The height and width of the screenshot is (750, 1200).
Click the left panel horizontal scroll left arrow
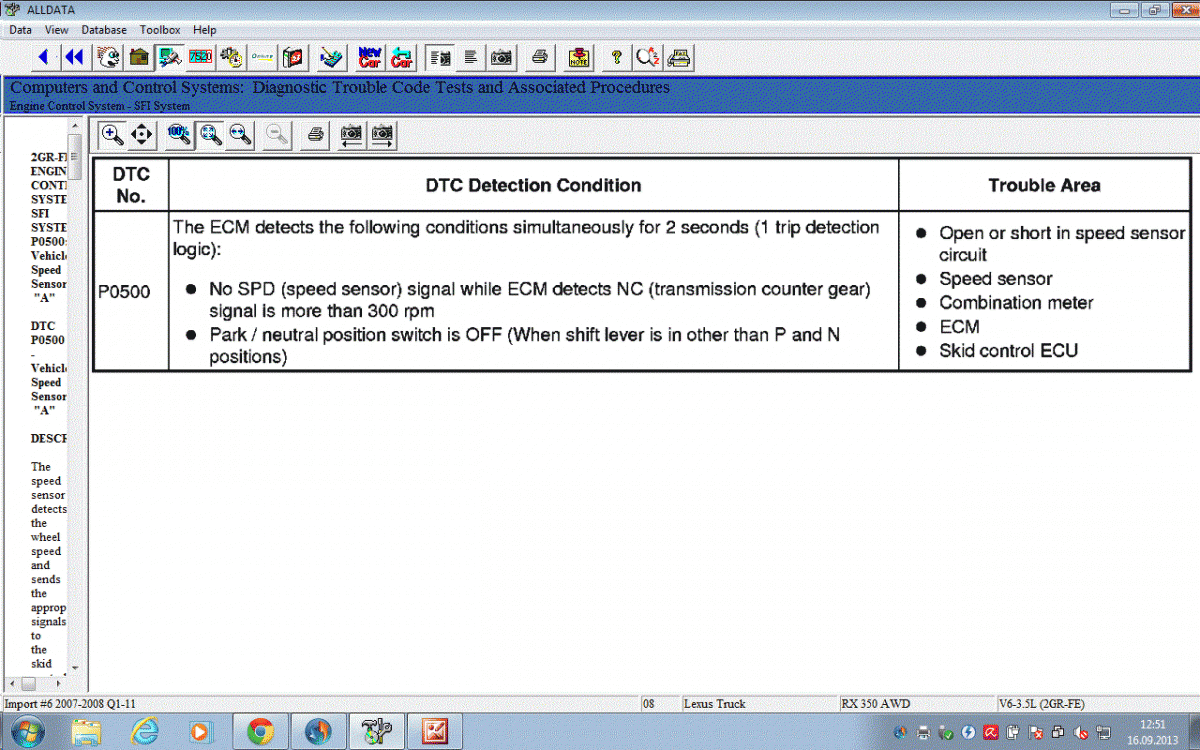point(12,683)
